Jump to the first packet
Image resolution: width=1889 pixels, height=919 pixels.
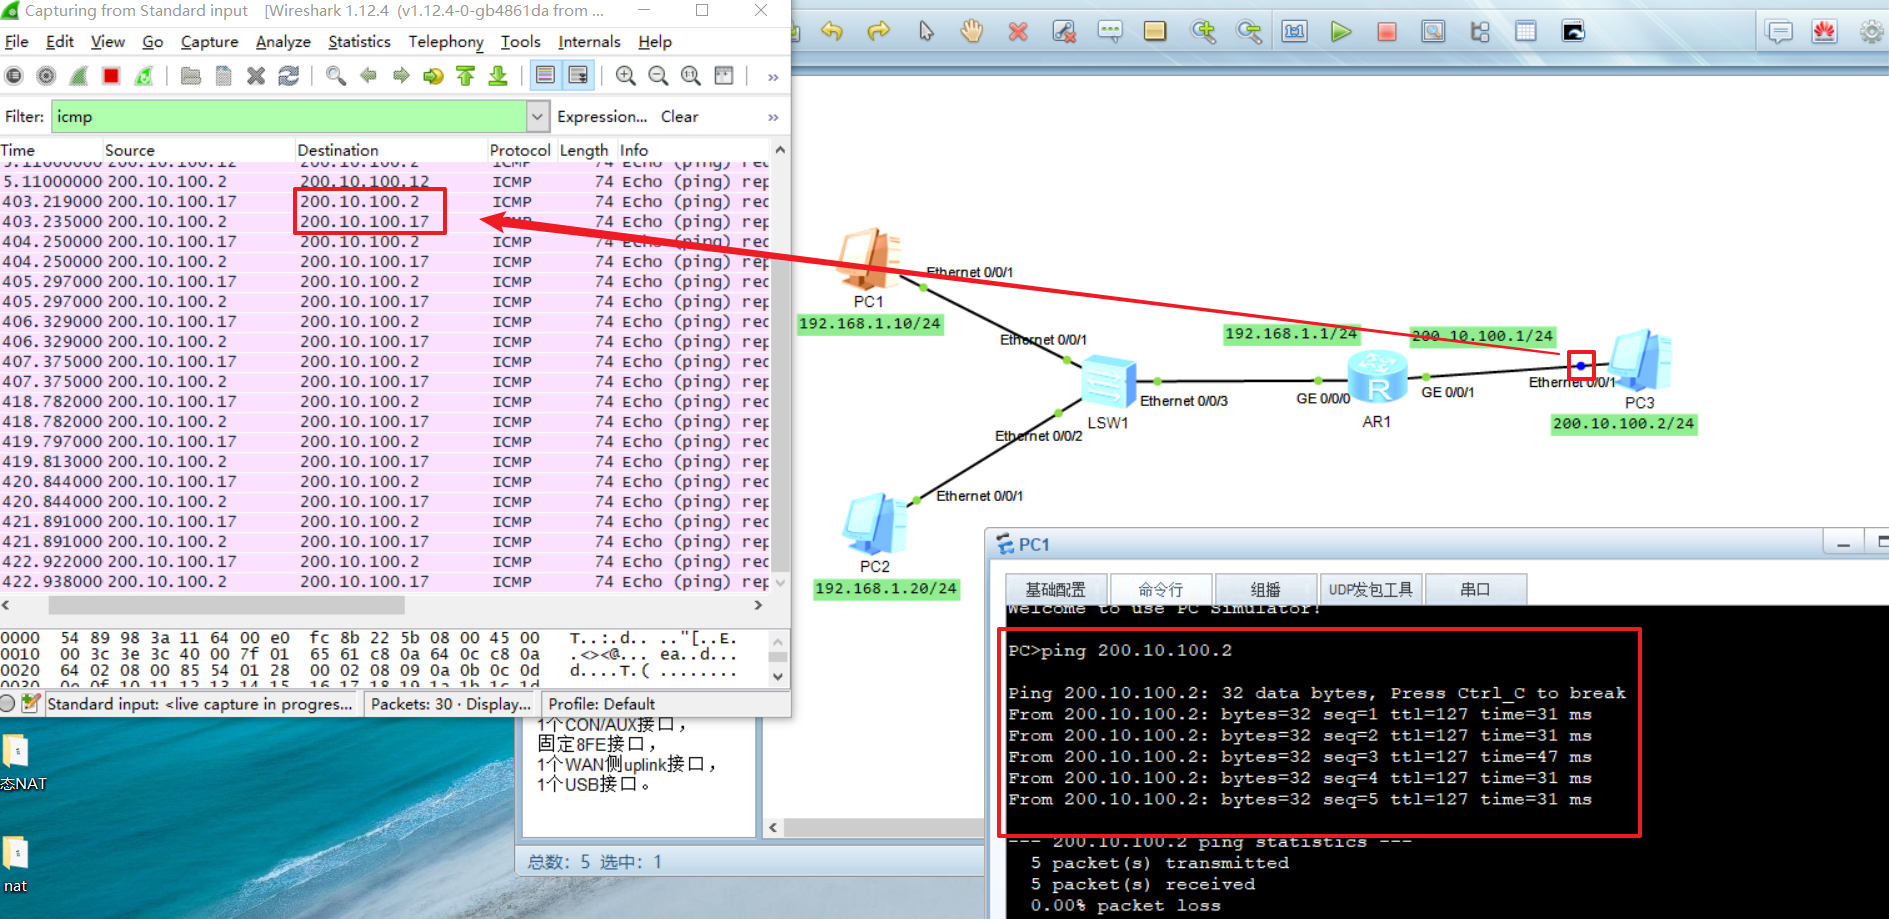pyautogui.click(x=466, y=76)
